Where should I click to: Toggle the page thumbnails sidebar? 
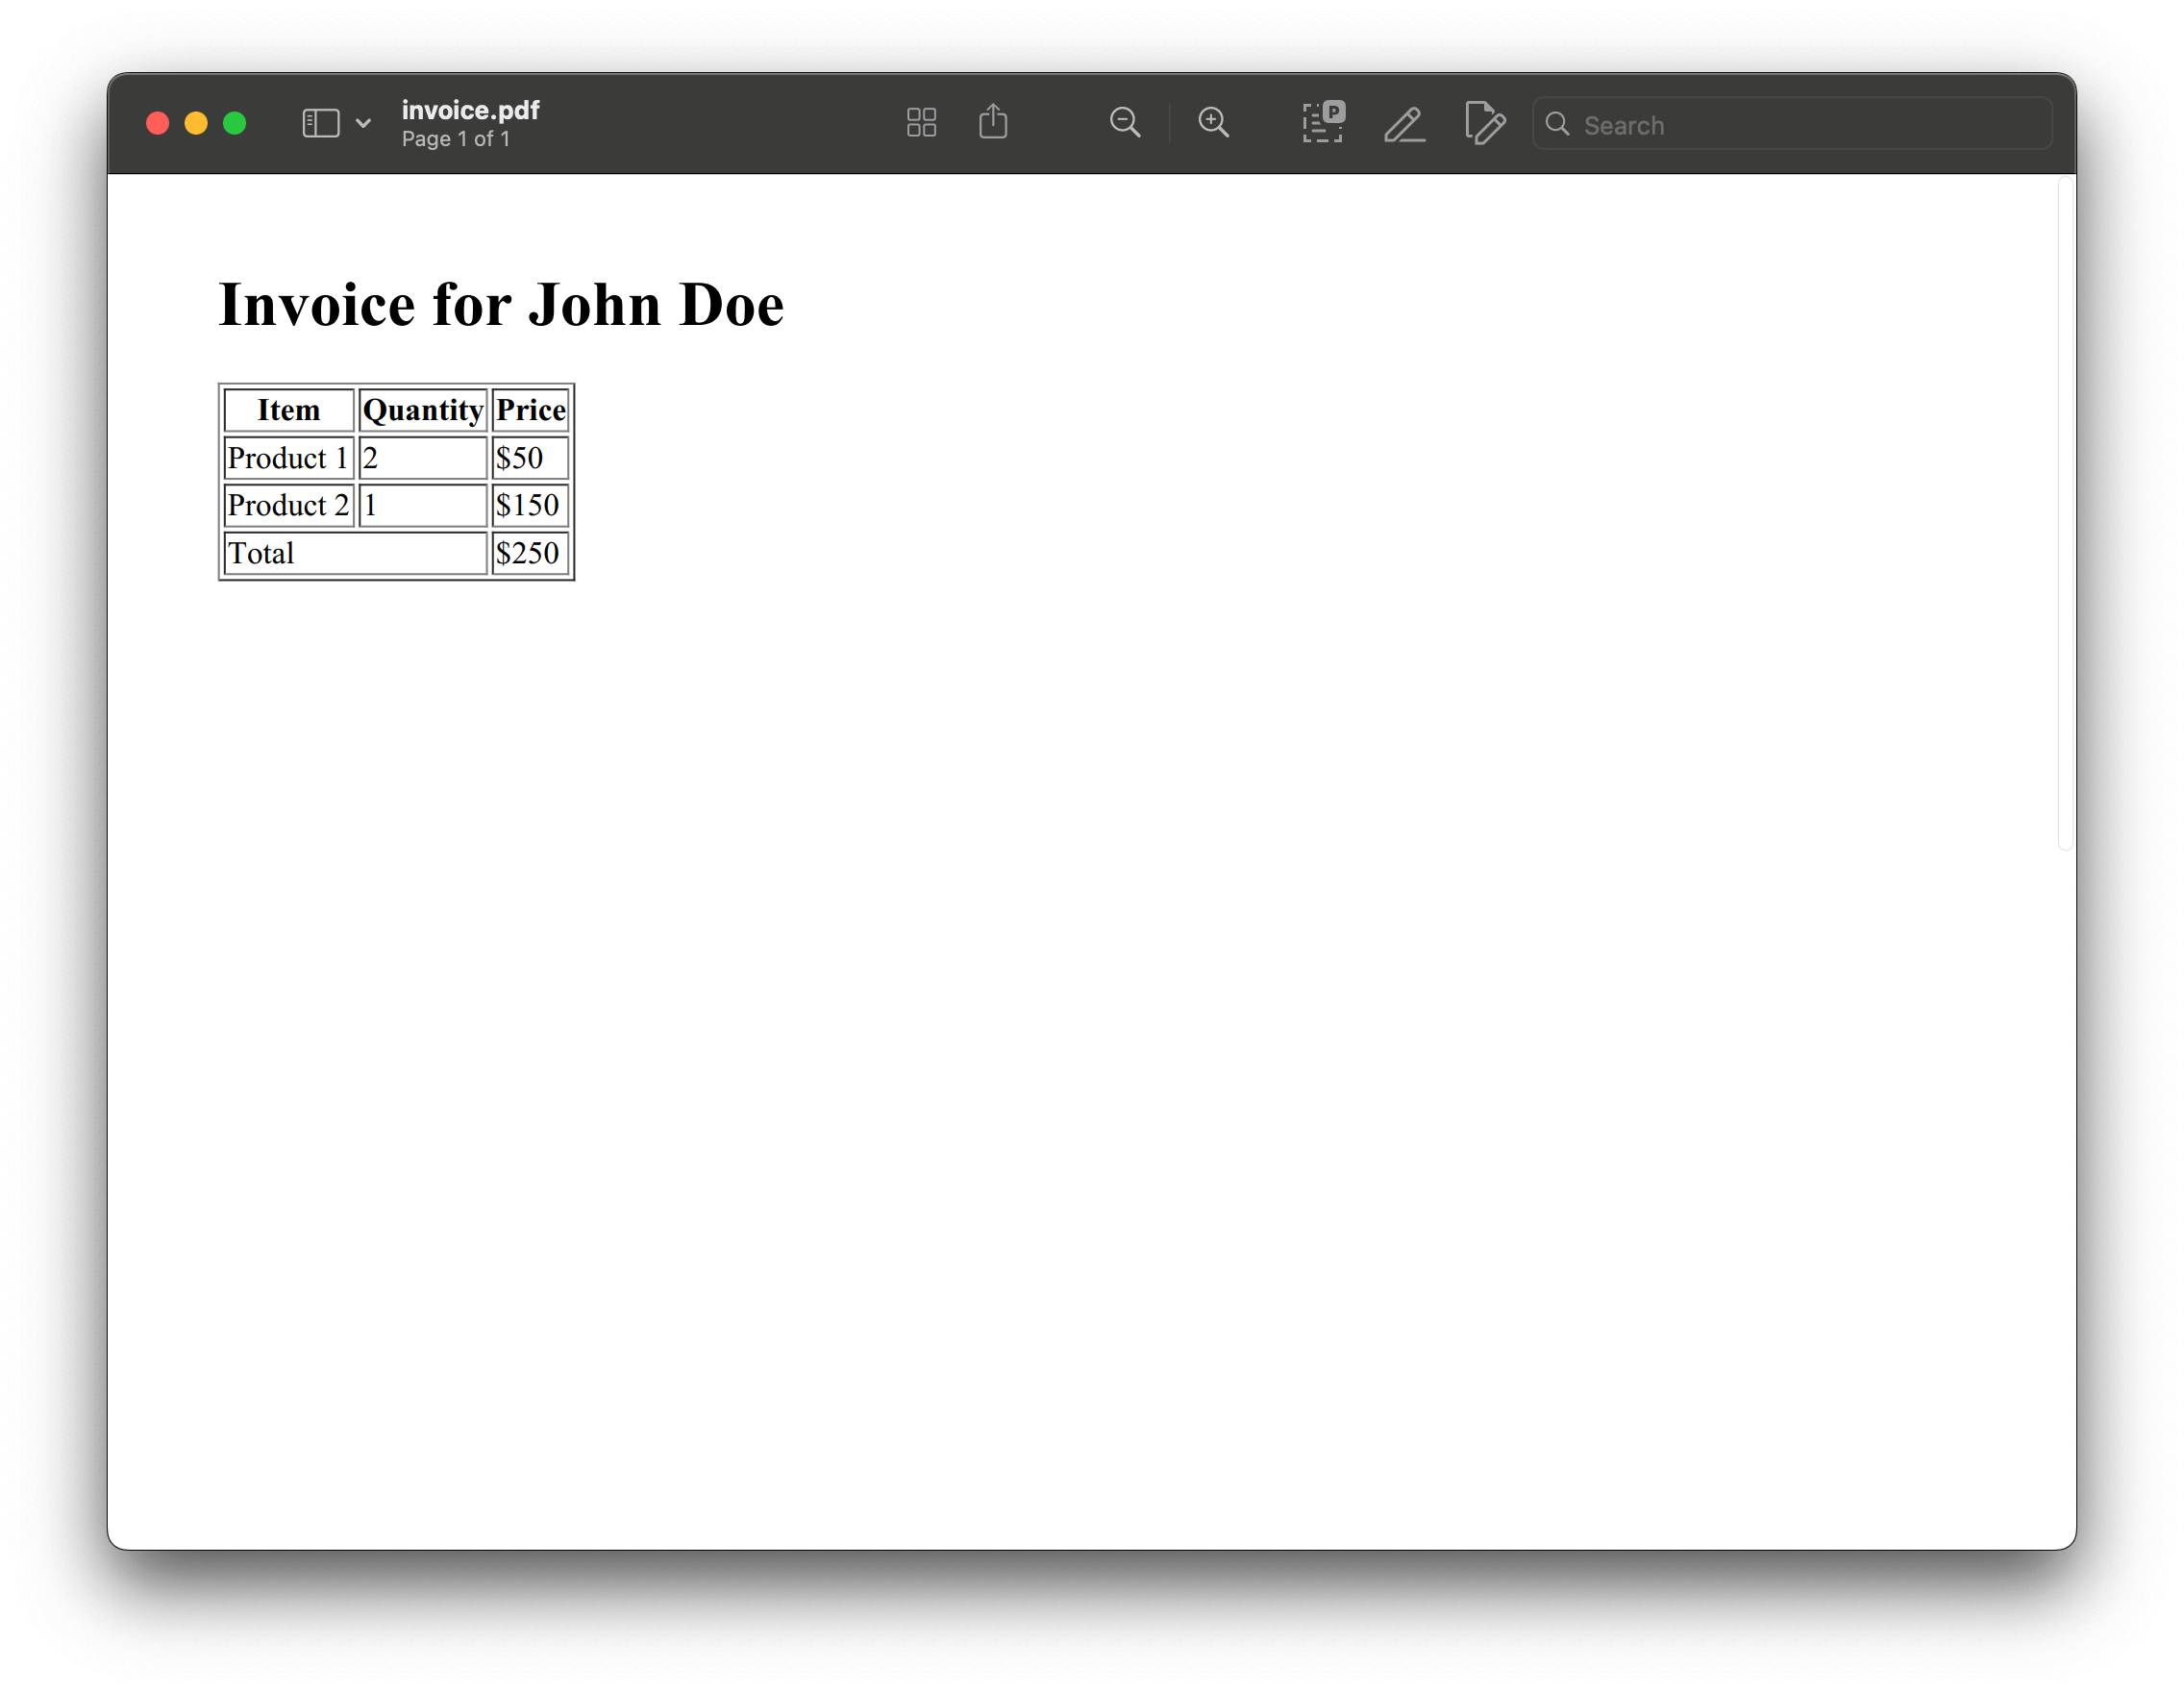319,122
